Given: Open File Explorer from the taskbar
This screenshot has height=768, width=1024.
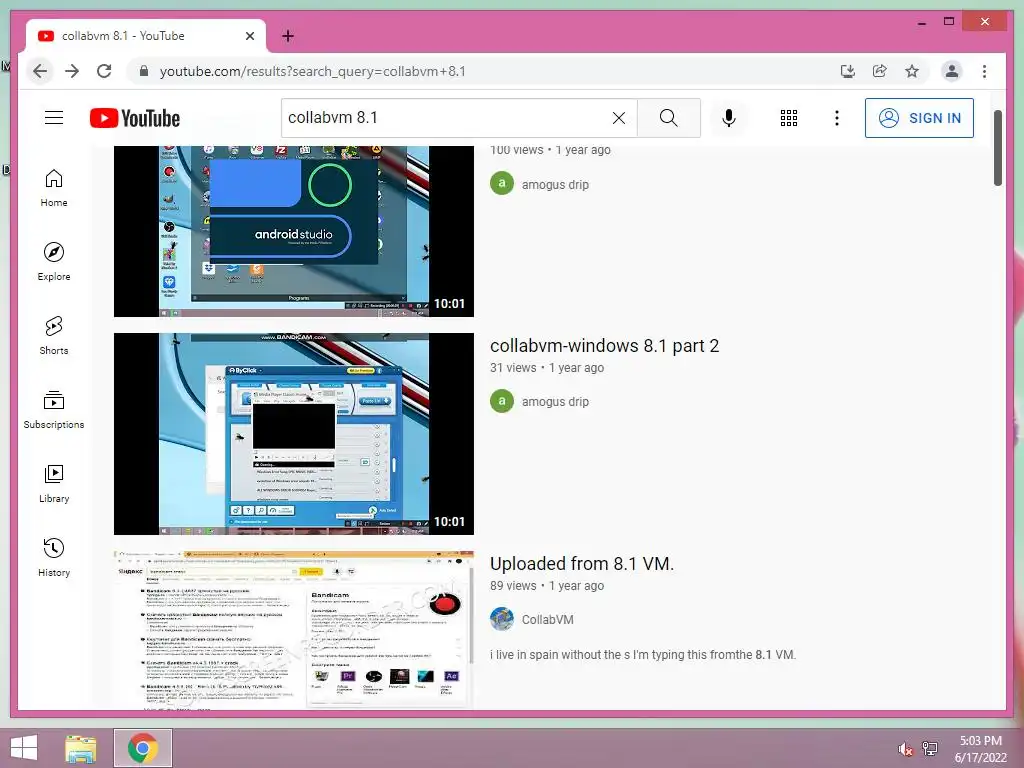Looking at the screenshot, I should point(81,748).
